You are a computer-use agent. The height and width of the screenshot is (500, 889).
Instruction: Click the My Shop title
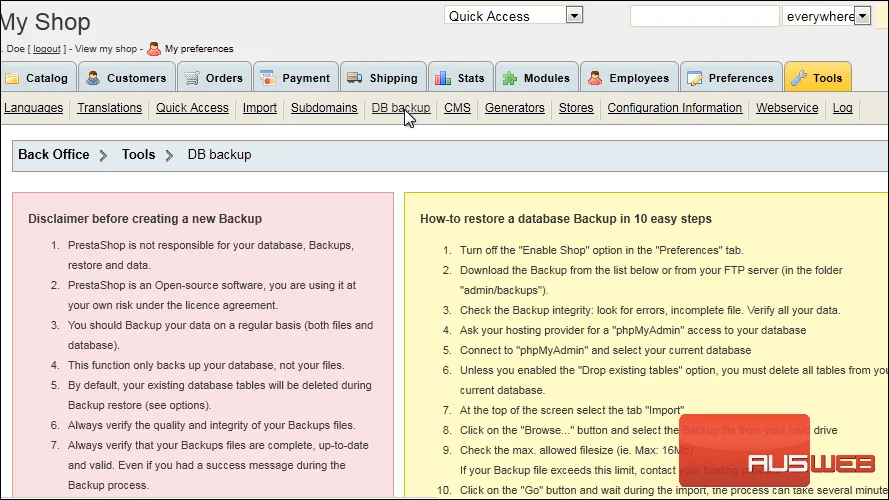(x=45, y=22)
